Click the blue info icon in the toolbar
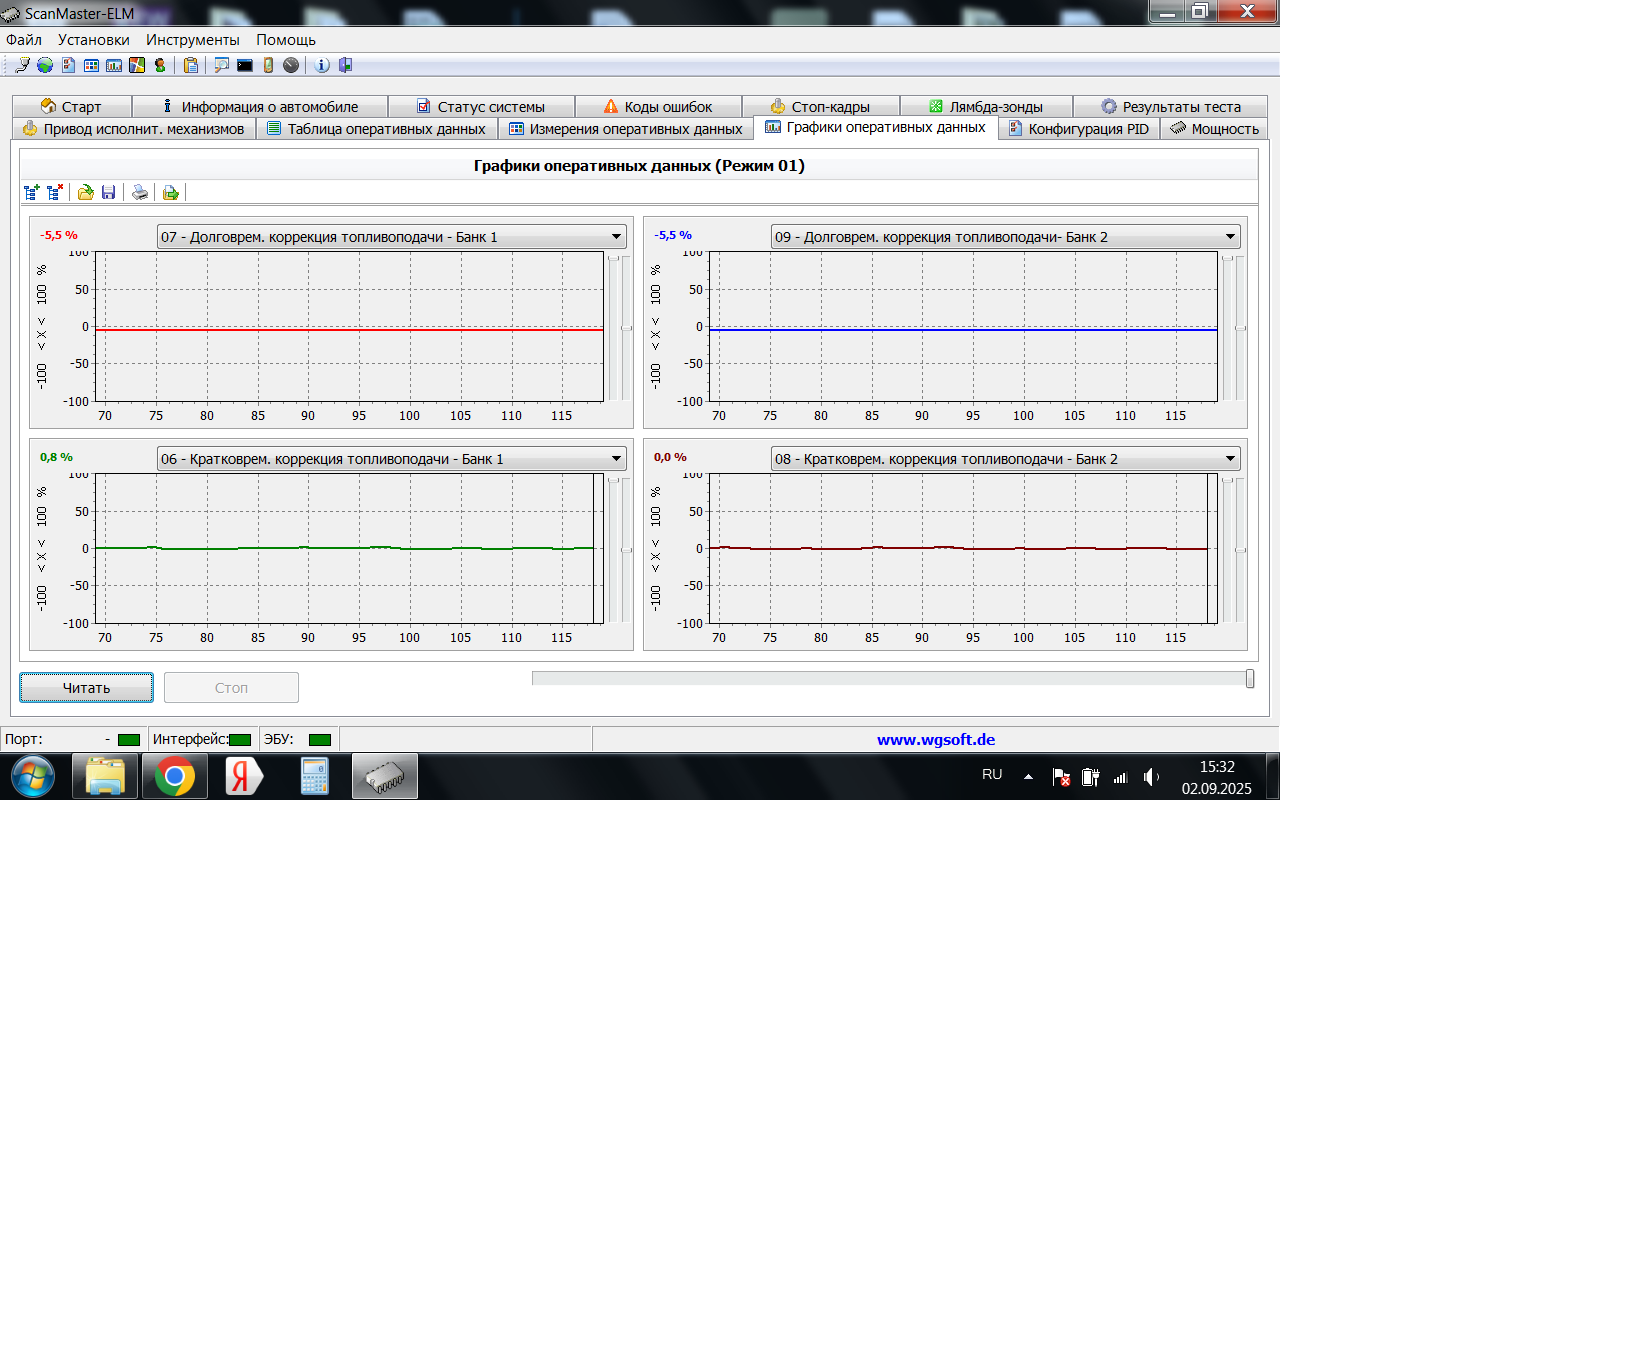Image resolution: width=1634 pixels, height=1358 pixels. (x=322, y=65)
